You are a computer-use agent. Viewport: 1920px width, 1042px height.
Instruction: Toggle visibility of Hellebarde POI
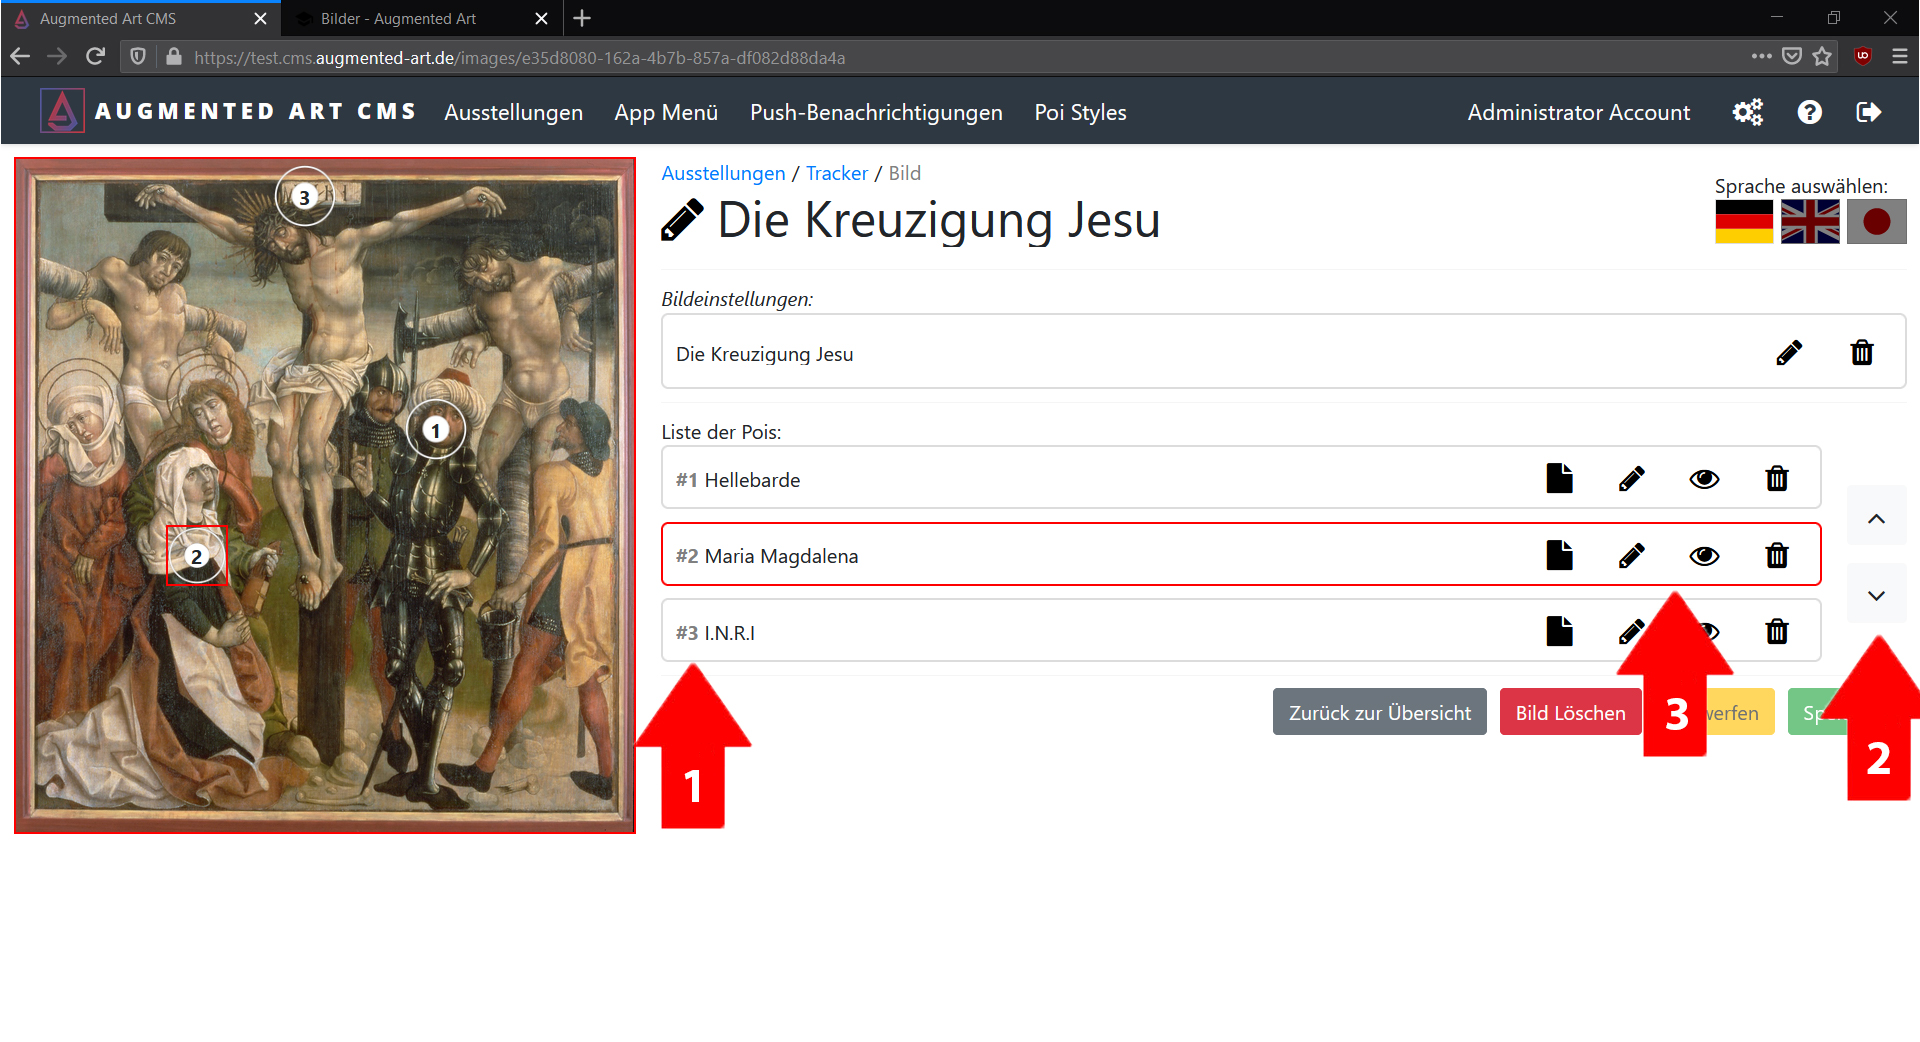1704,479
